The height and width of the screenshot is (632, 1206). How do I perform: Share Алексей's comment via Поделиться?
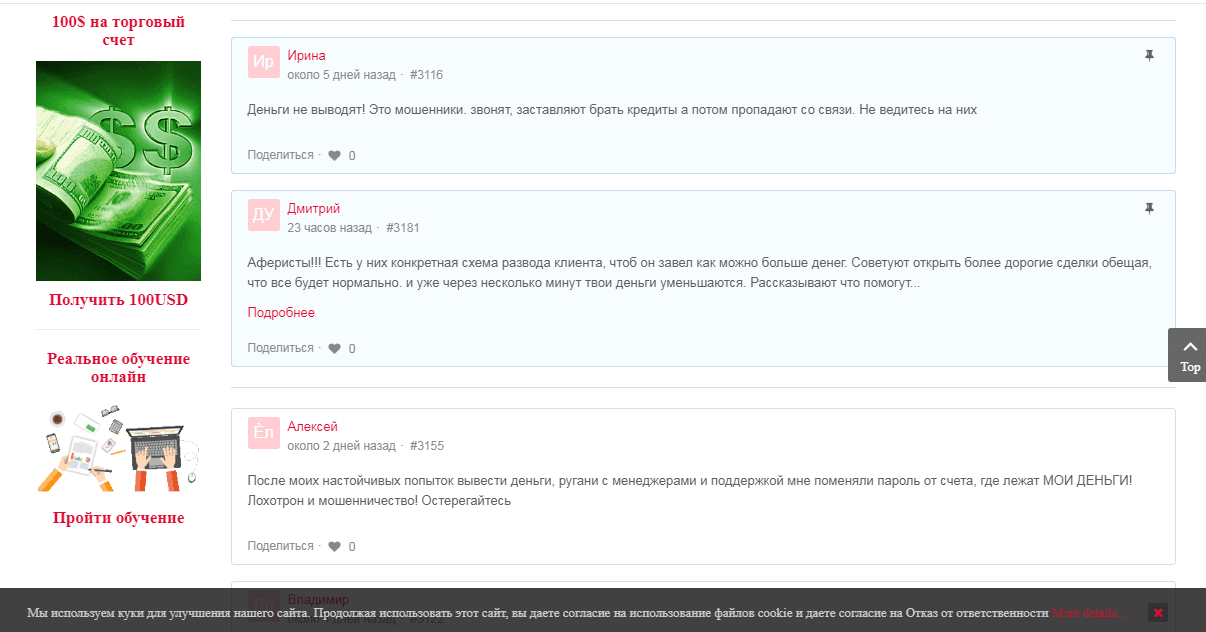coord(280,546)
